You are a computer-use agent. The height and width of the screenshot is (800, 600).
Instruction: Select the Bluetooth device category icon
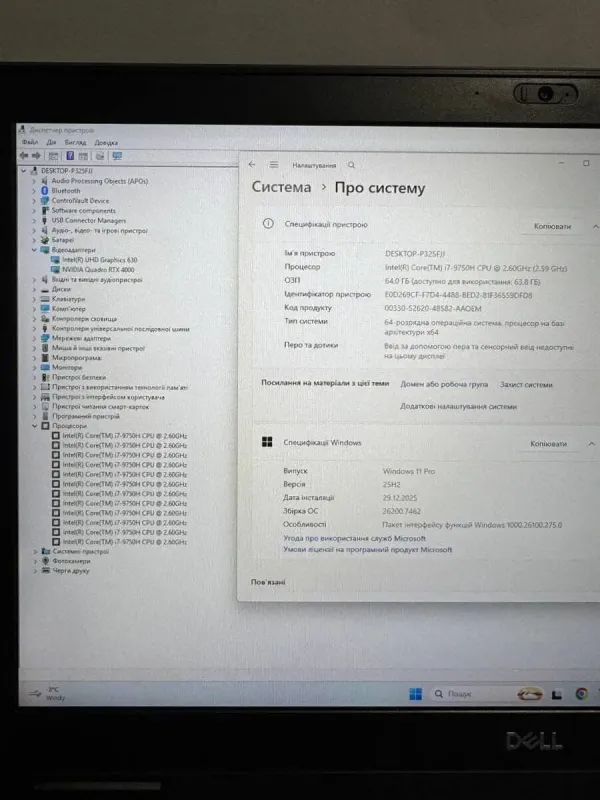point(44,190)
